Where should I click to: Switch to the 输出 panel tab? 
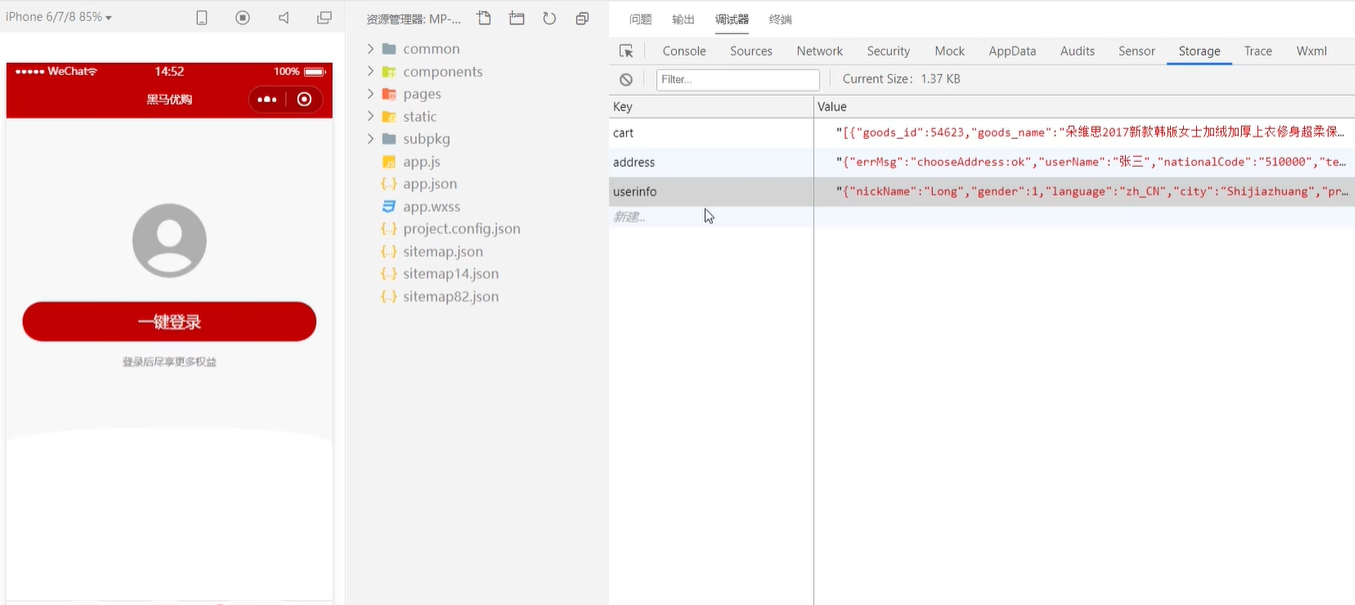[x=683, y=20]
